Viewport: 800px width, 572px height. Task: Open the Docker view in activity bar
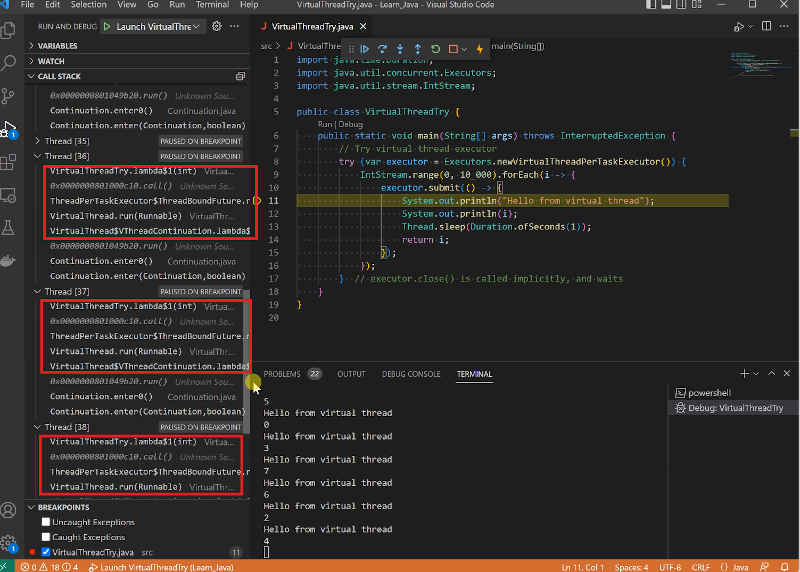point(8,260)
